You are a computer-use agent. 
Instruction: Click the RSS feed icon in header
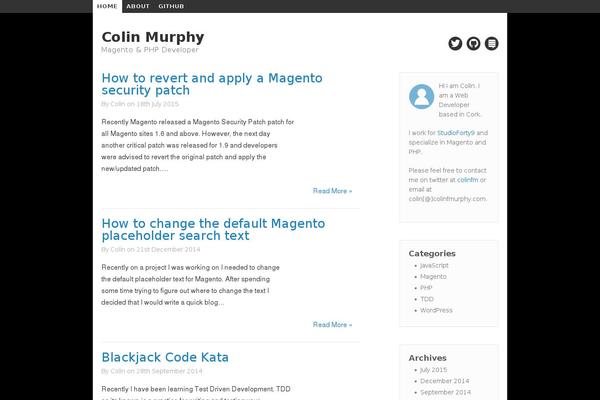pos(491,43)
